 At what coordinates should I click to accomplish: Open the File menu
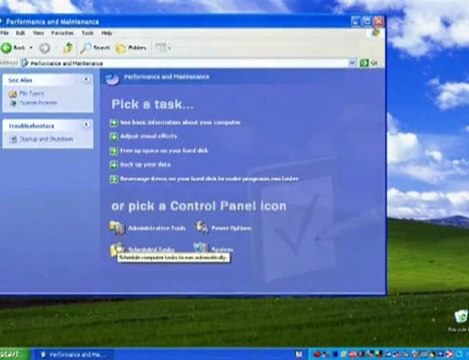pos(4,33)
